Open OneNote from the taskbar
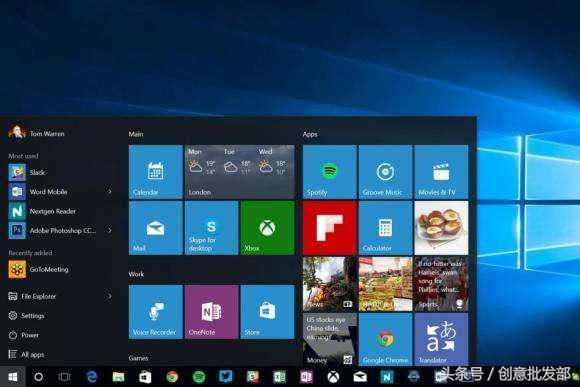This screenshot has height=387, width=580. click(306, 377)
